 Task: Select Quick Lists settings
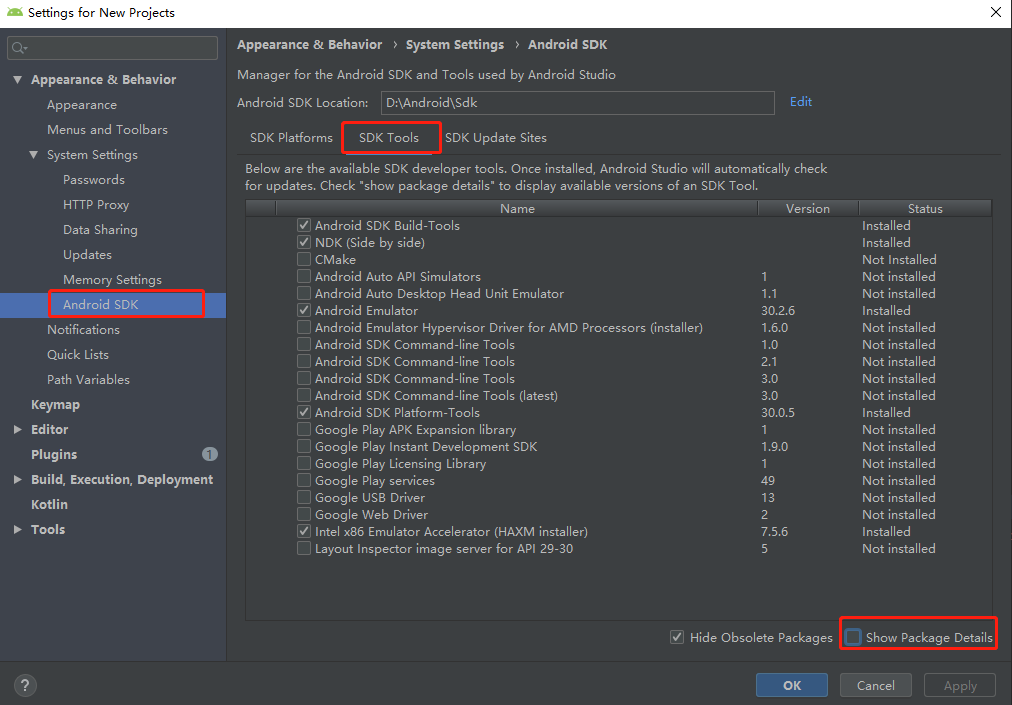point(77,354)
